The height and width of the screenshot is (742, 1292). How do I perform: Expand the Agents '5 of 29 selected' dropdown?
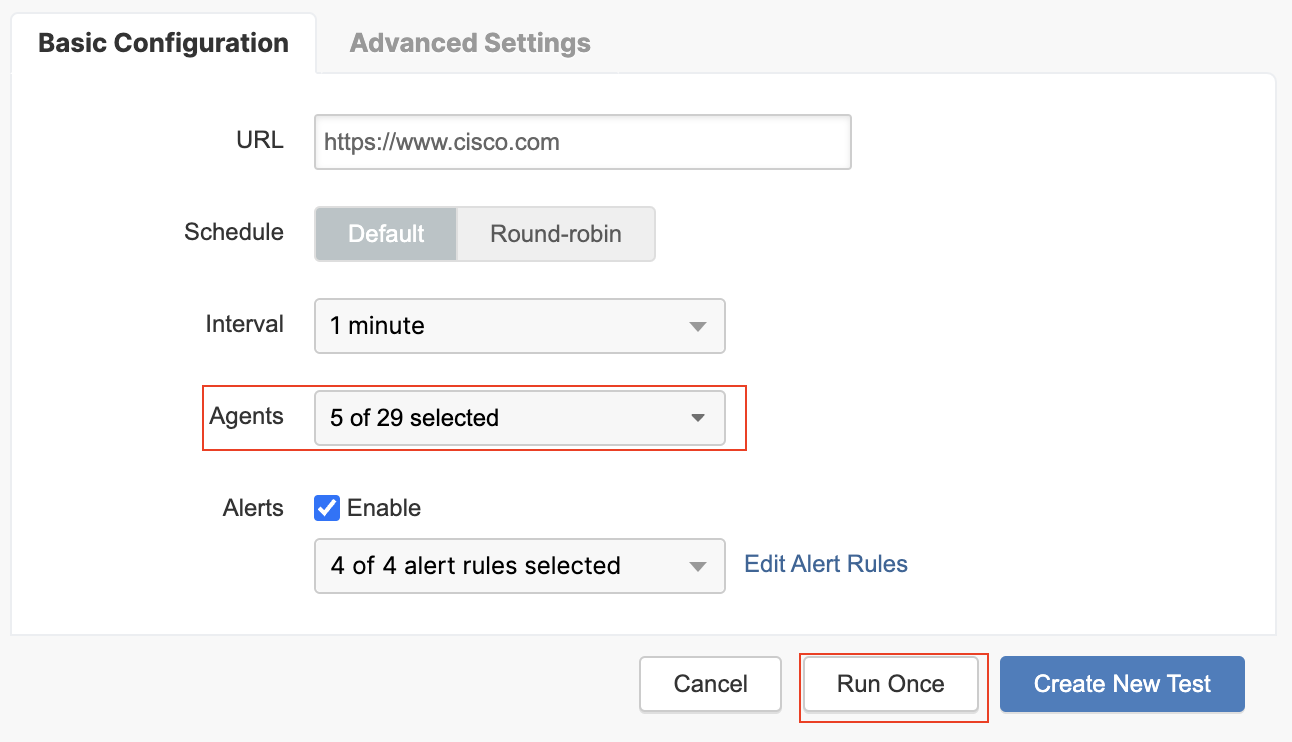519,418
